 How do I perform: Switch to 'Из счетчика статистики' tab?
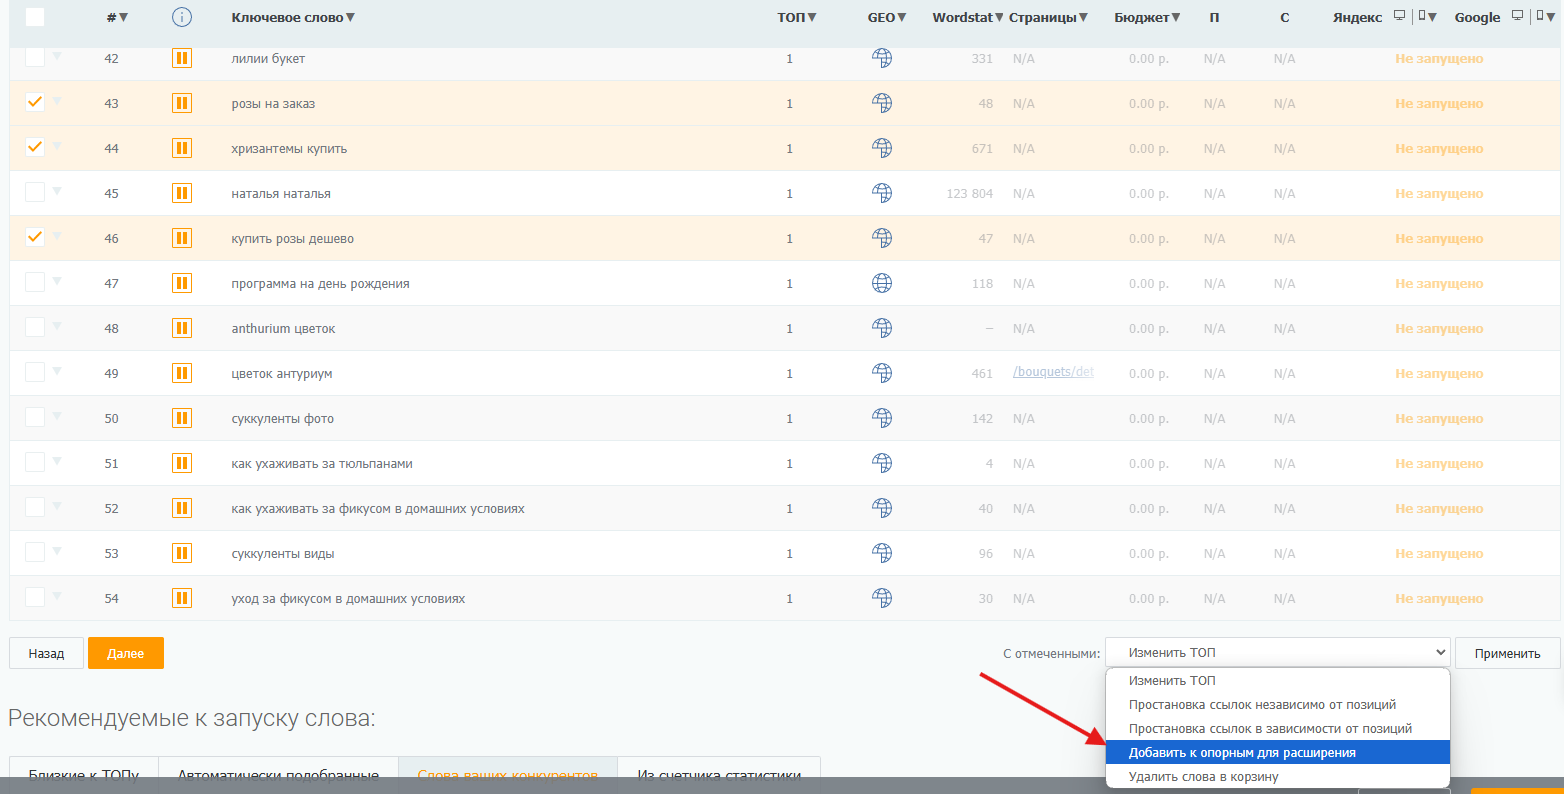719,775
